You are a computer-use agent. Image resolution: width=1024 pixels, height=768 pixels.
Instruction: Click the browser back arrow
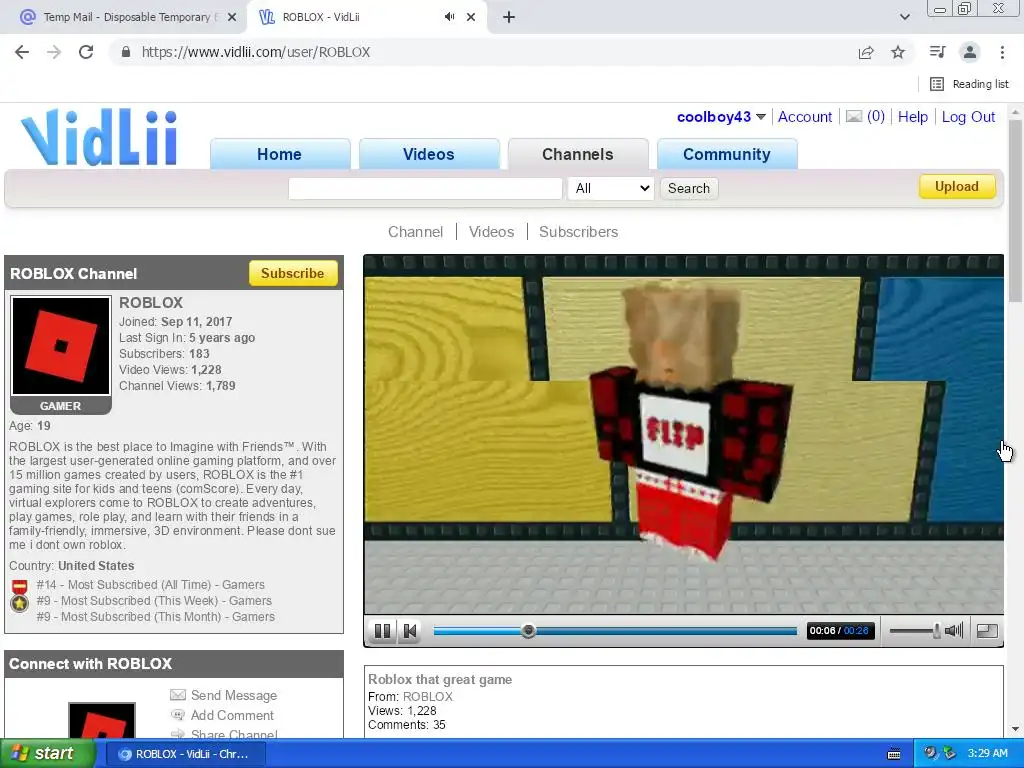22,52
